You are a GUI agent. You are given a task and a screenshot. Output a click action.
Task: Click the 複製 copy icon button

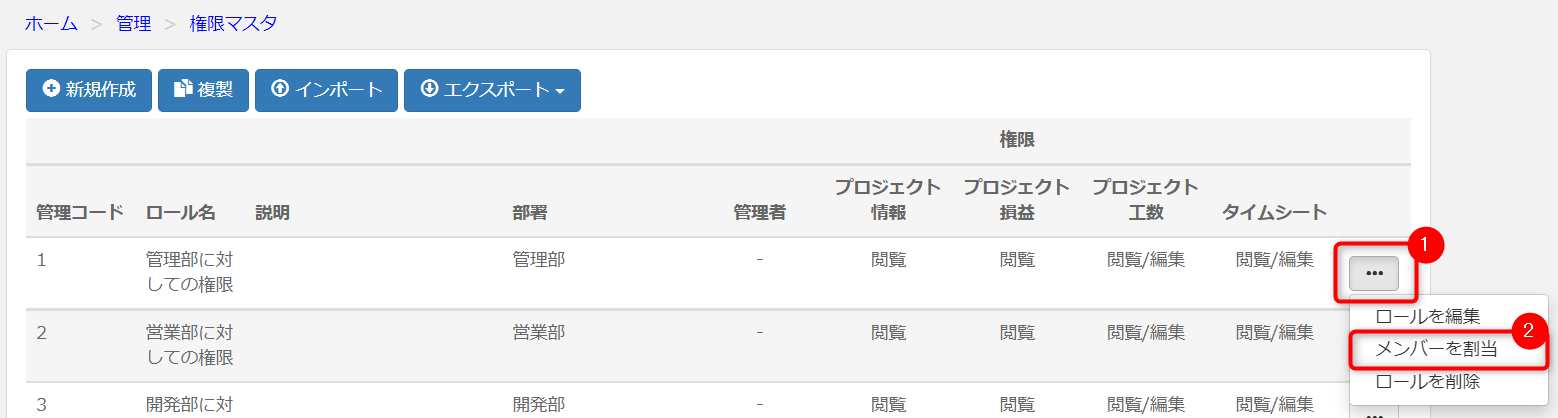pyautogui.click(x=203, y=90)
